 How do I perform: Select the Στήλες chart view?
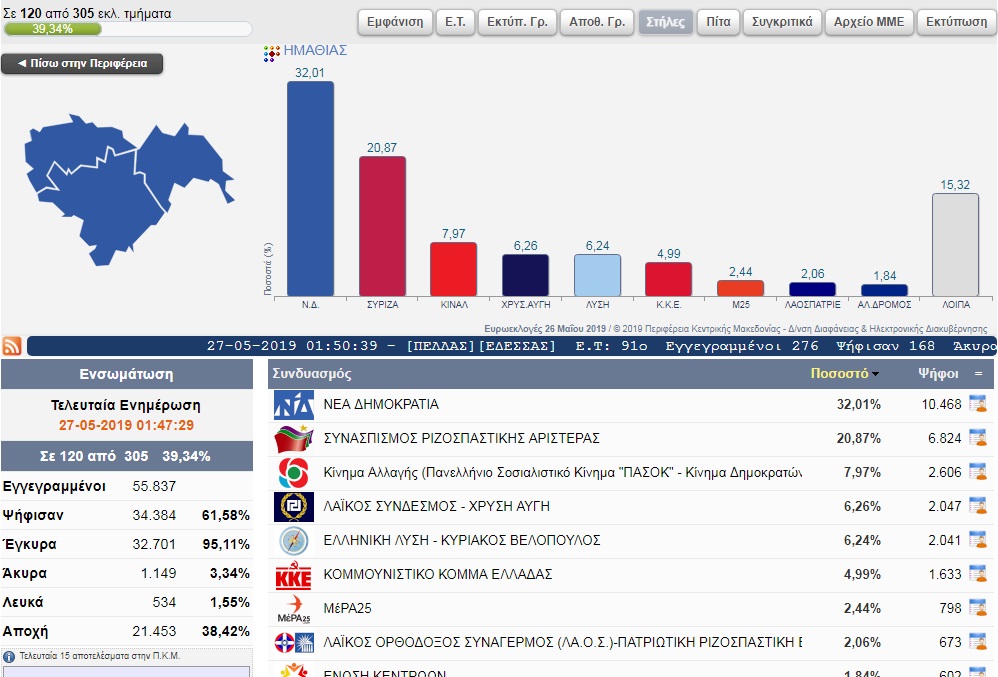665,22
